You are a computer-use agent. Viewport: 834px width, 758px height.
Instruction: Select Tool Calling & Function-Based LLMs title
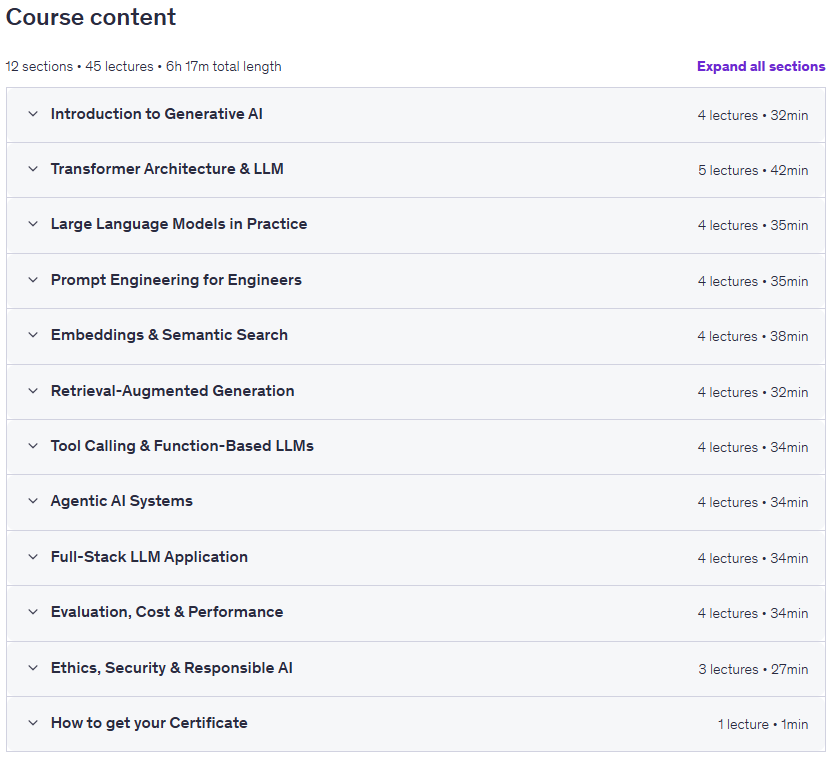[182, 446]
